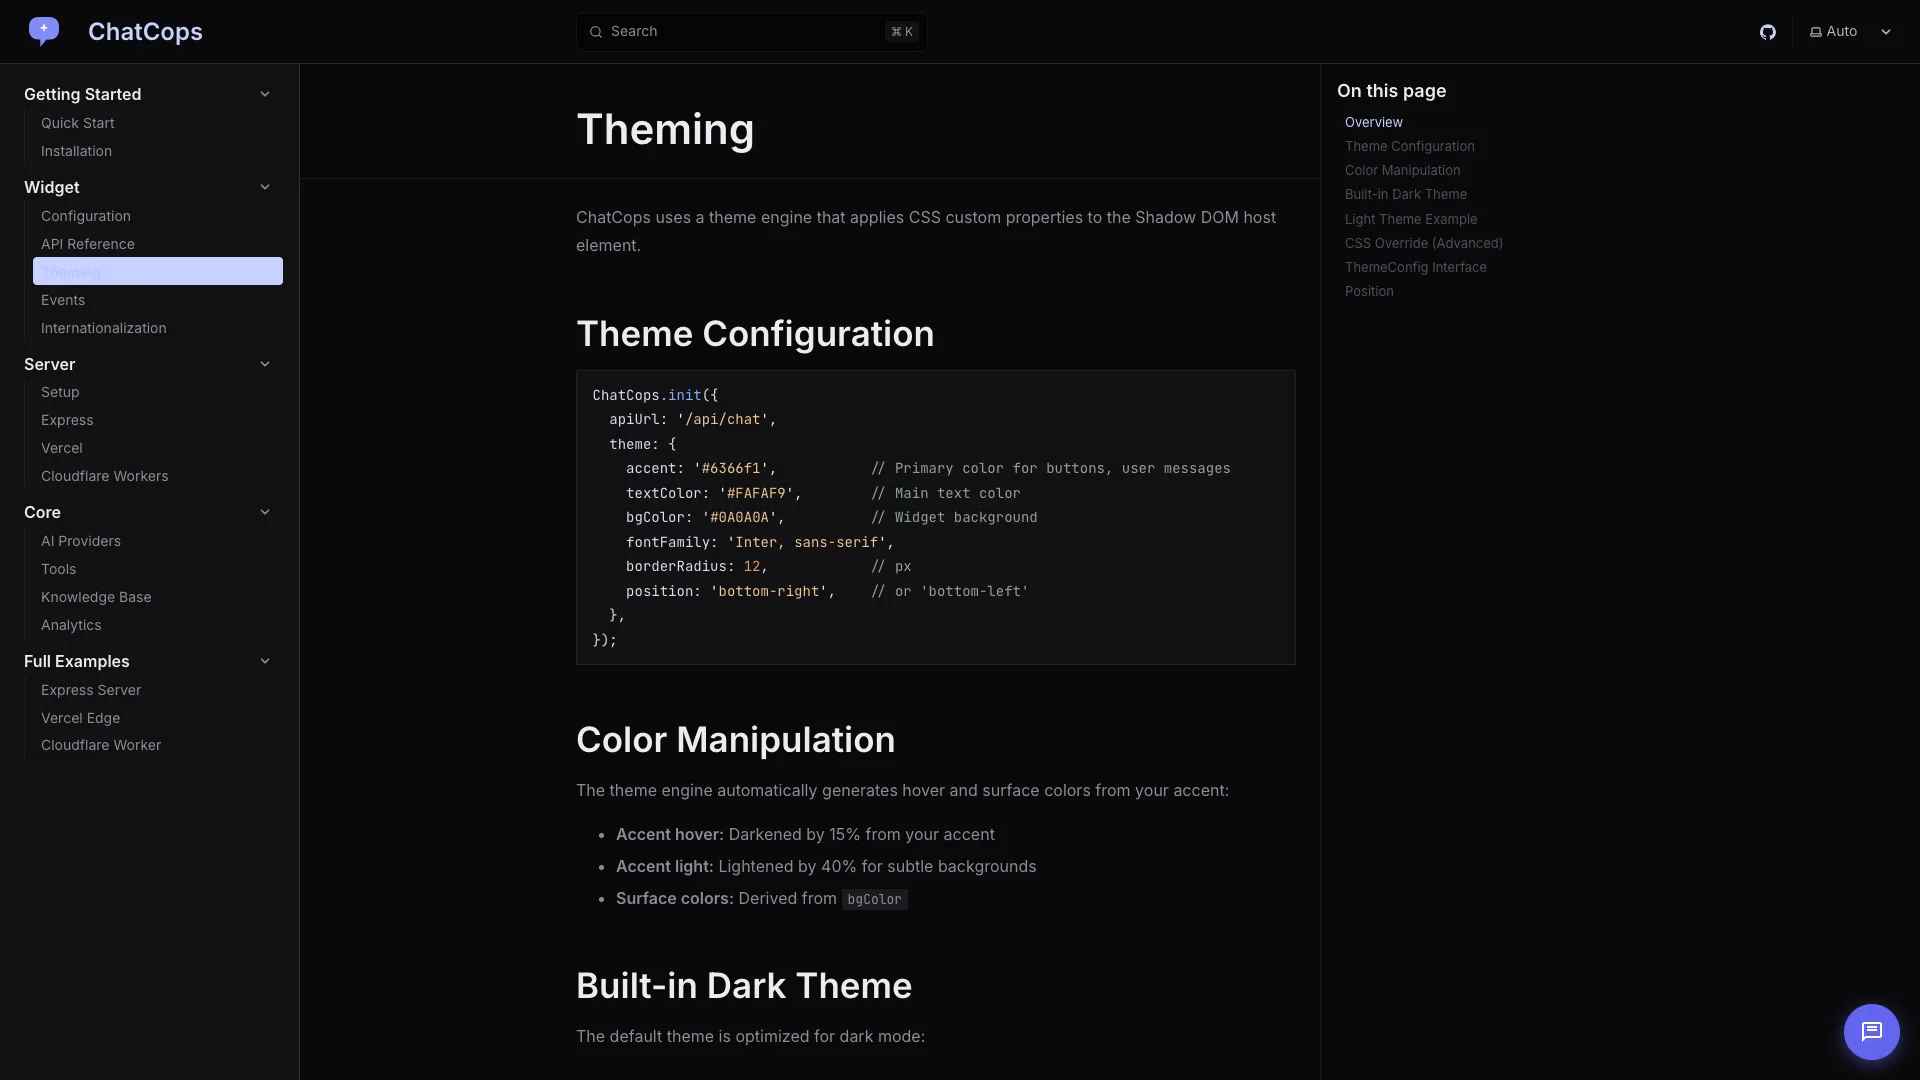This screenshot has height=1080, width=1920.
Task: Click the Getting Started section label
Action: (x=83, y=94)
